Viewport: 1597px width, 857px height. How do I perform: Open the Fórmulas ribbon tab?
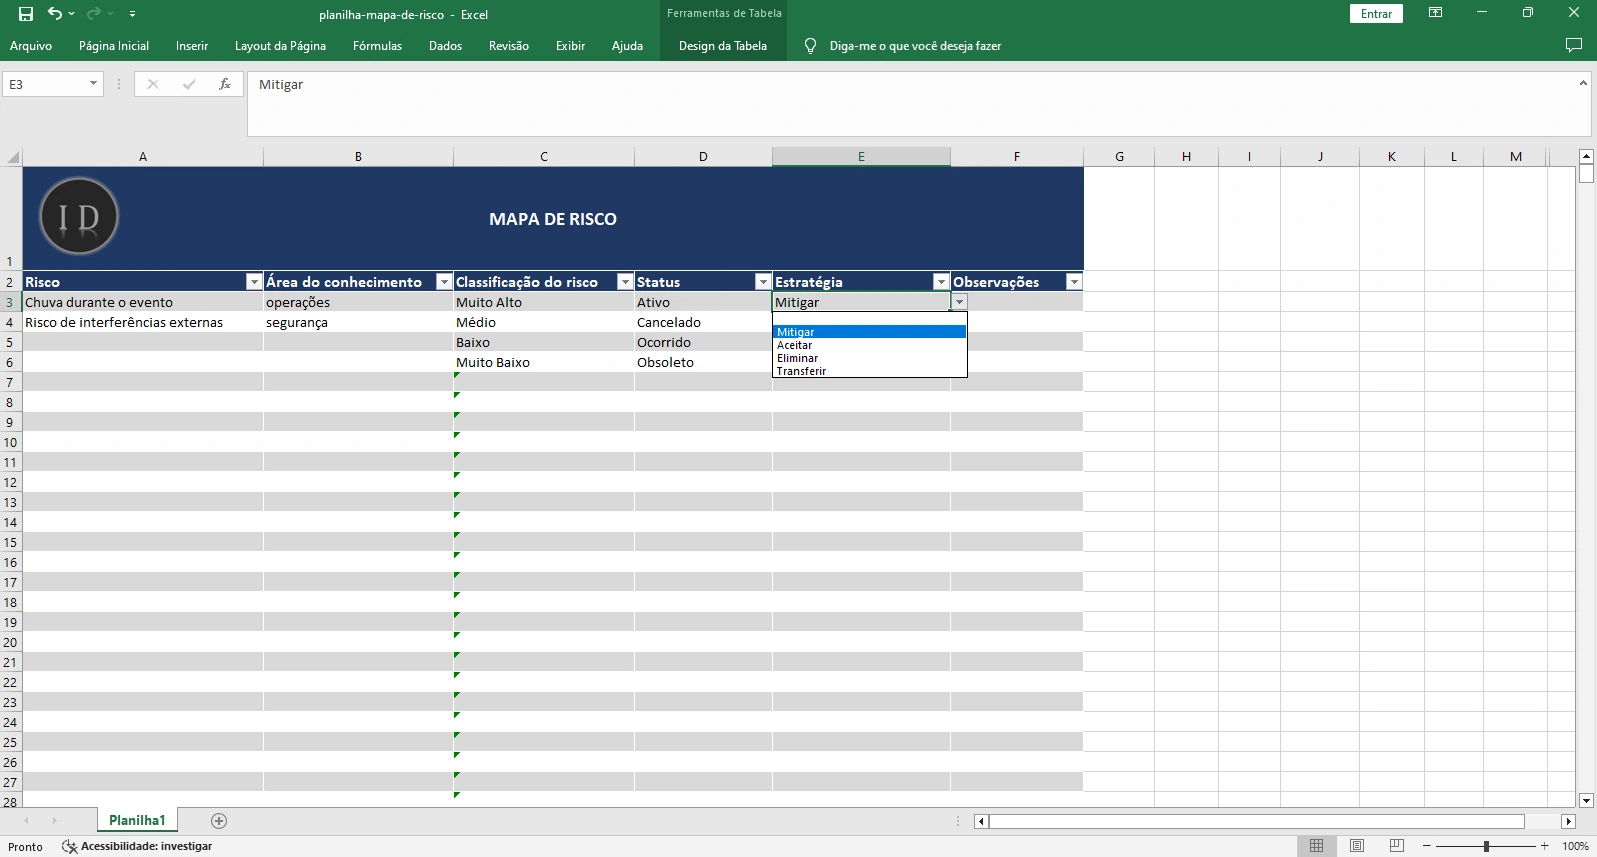point(377,46)
